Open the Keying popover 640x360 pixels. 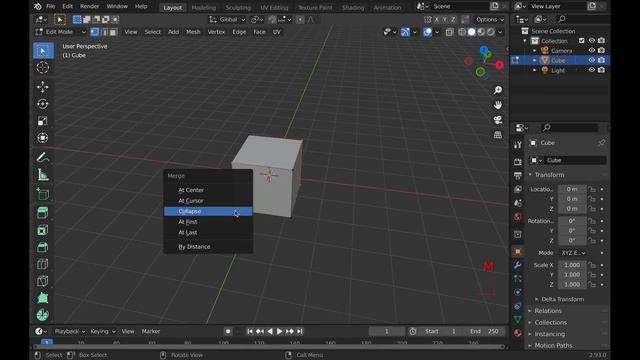(103, 331)
